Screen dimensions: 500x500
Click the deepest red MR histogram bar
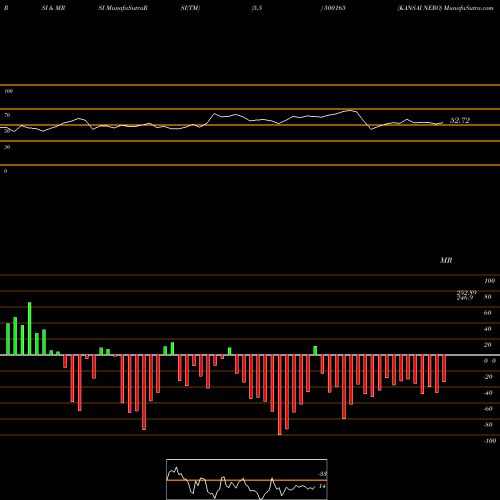[x=279, y=395]
